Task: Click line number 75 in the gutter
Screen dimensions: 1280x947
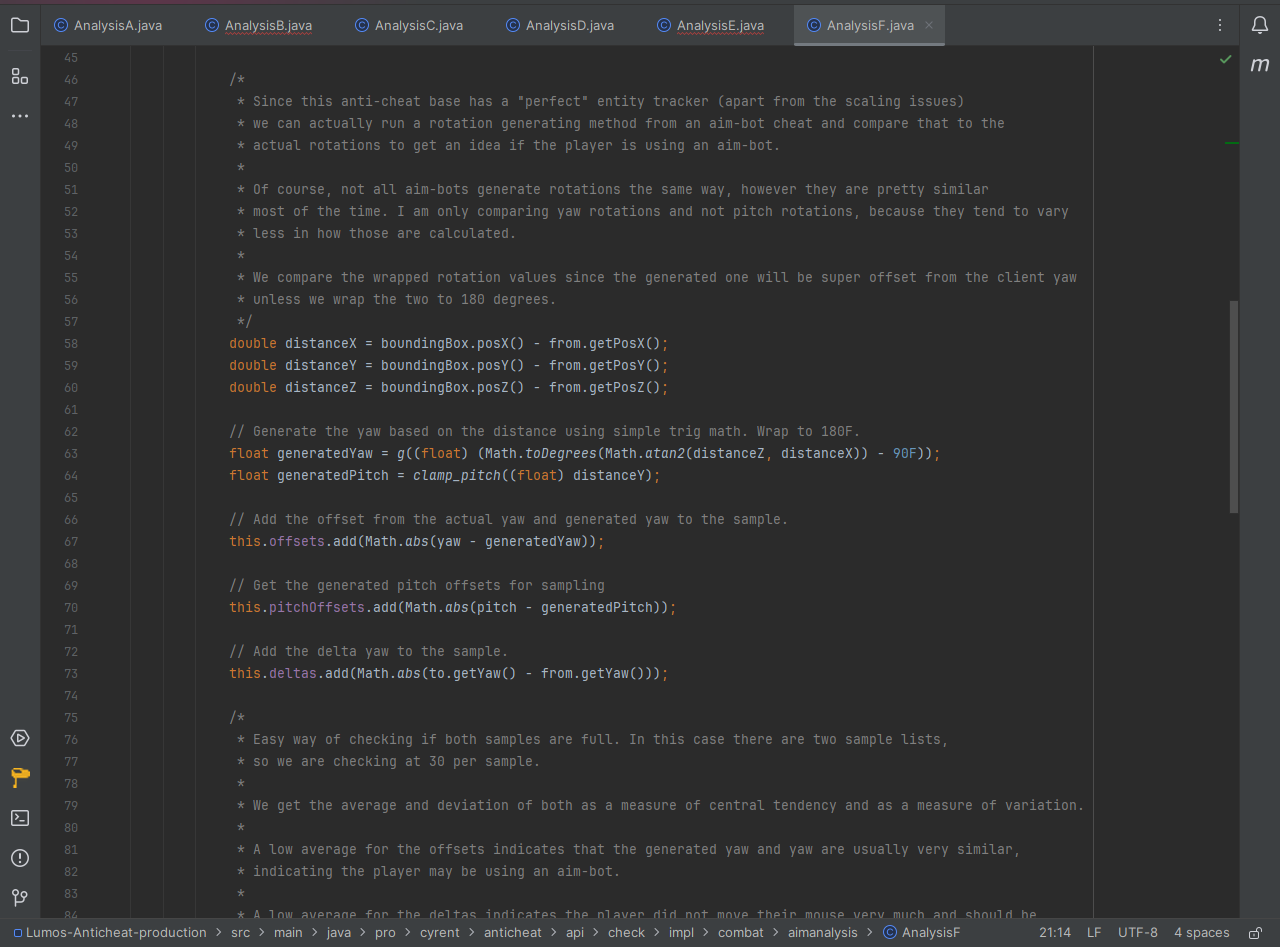Action: coord(70,717)
